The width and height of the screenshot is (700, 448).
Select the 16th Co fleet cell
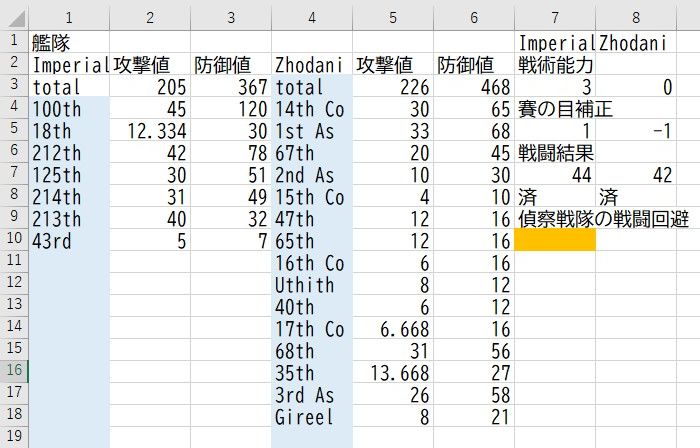point(312,262)
